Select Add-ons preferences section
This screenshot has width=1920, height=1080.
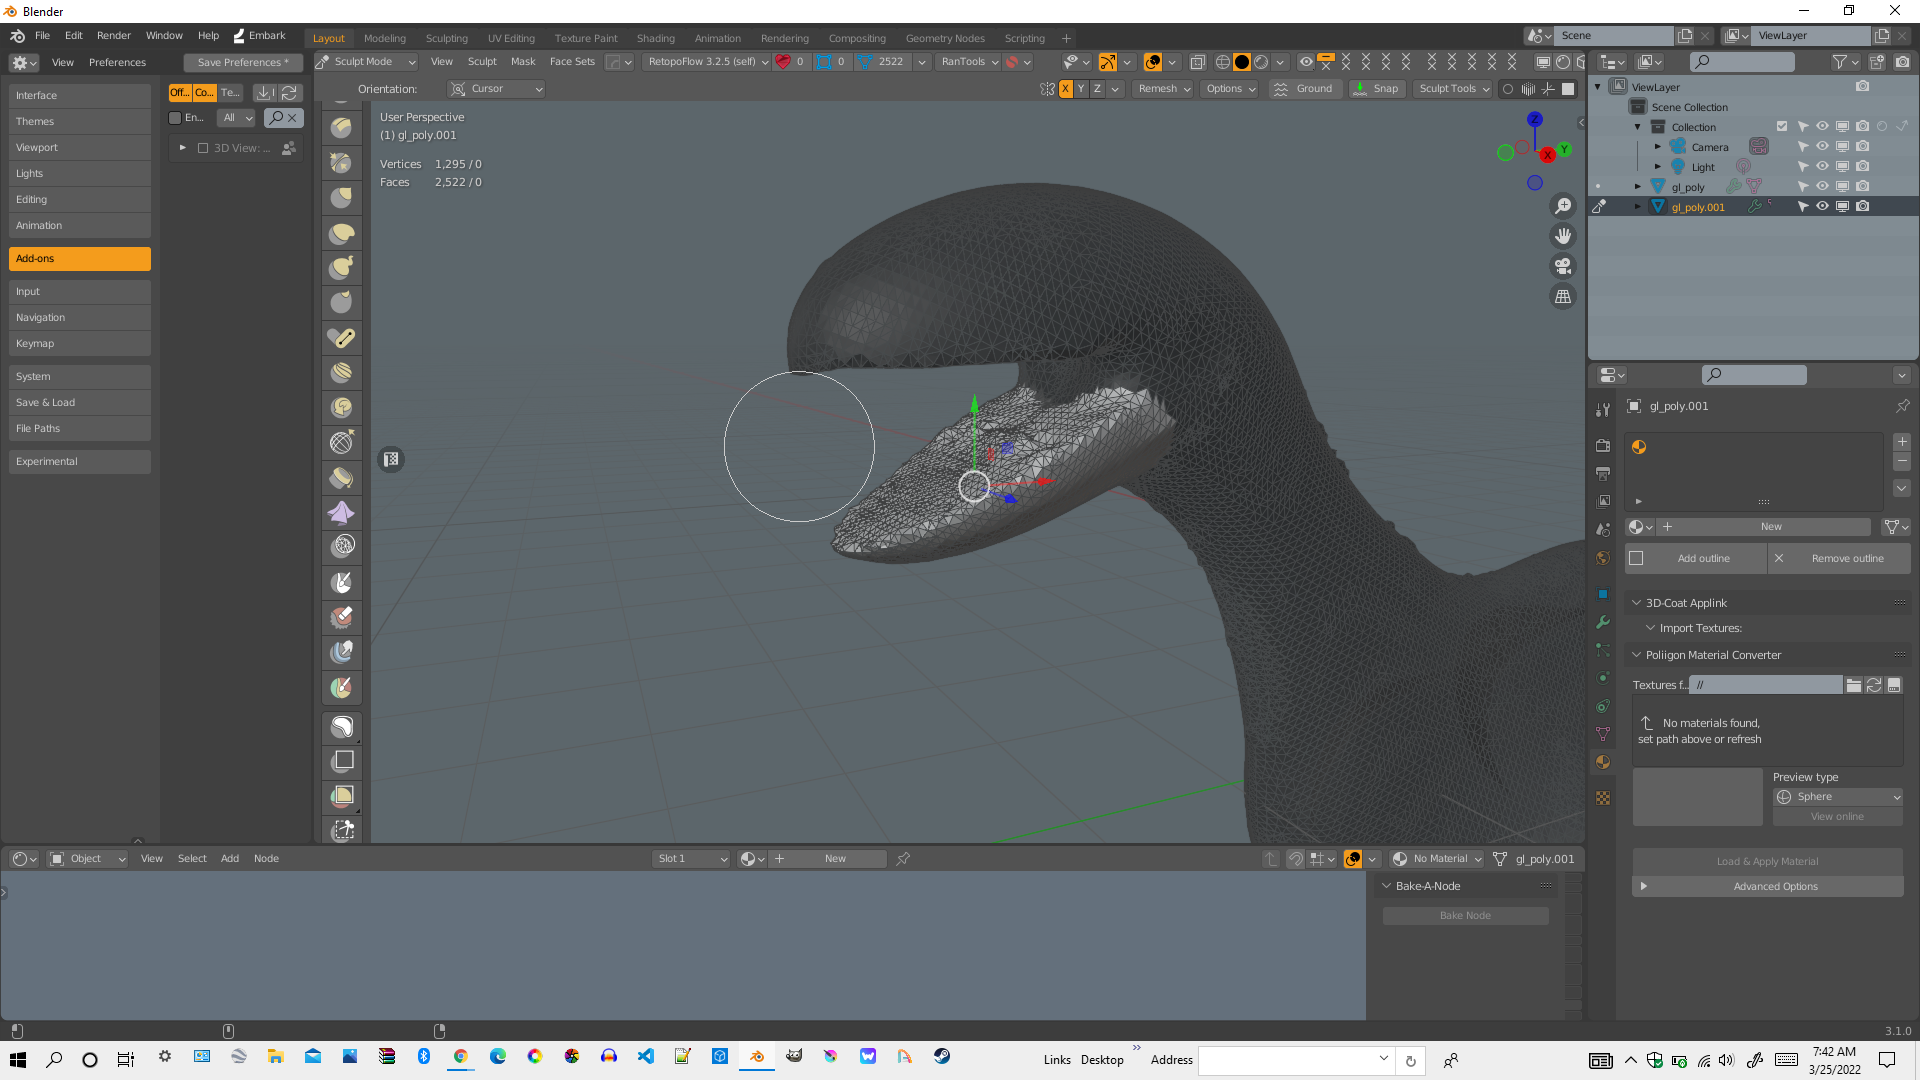pos(80,258)
